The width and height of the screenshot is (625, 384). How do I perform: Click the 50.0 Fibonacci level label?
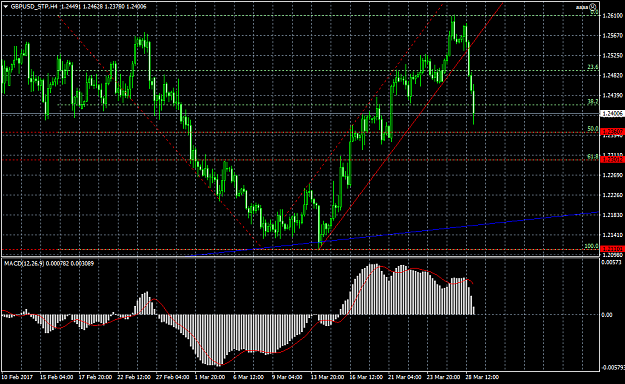pos(593,129)
